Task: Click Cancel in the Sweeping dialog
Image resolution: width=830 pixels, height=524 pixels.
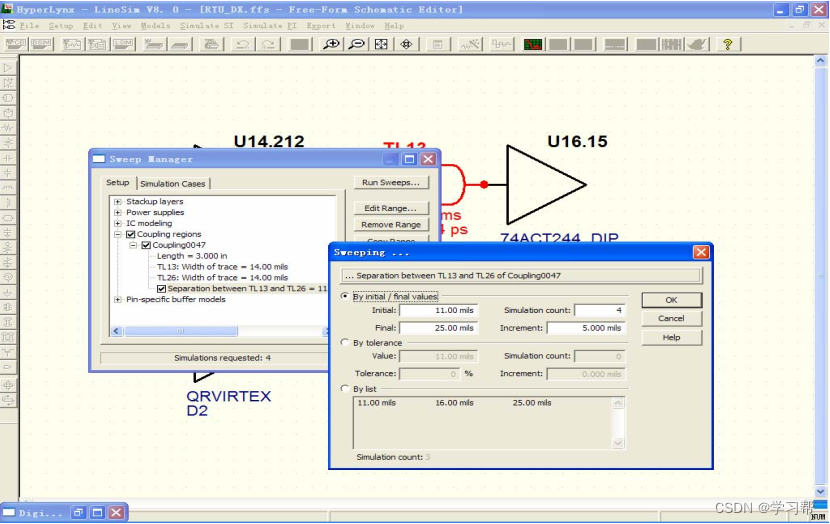Action: tap(672, 318)
